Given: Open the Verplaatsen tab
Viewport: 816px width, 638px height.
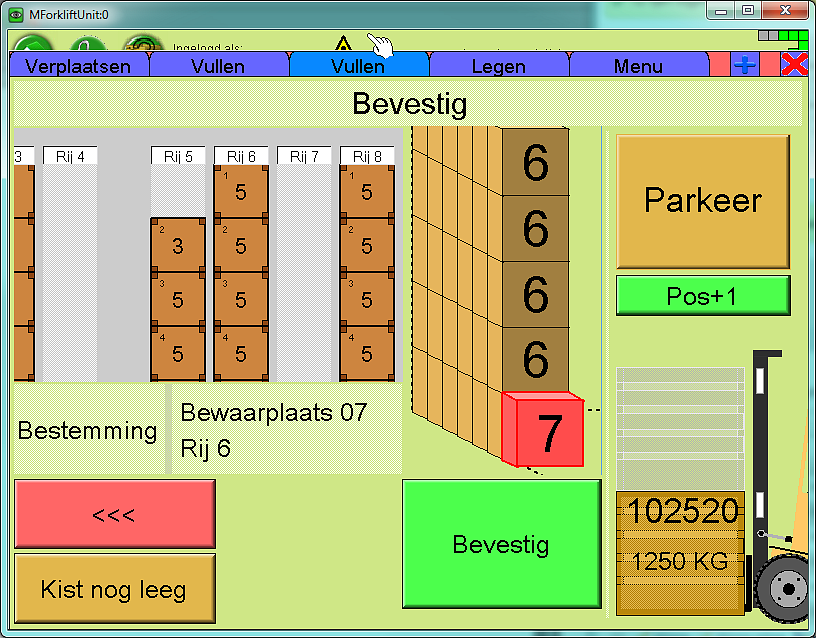Looking at the screenshot, I should tap(78, 67).
